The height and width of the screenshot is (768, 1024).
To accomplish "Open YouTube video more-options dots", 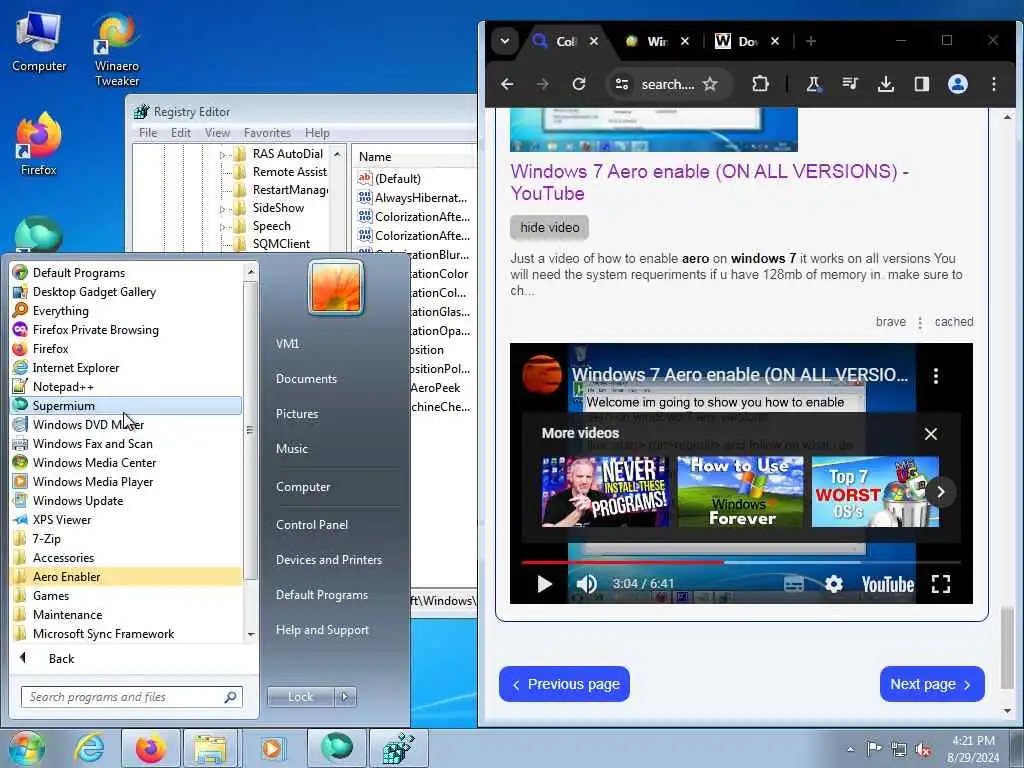I will (936, 376).
